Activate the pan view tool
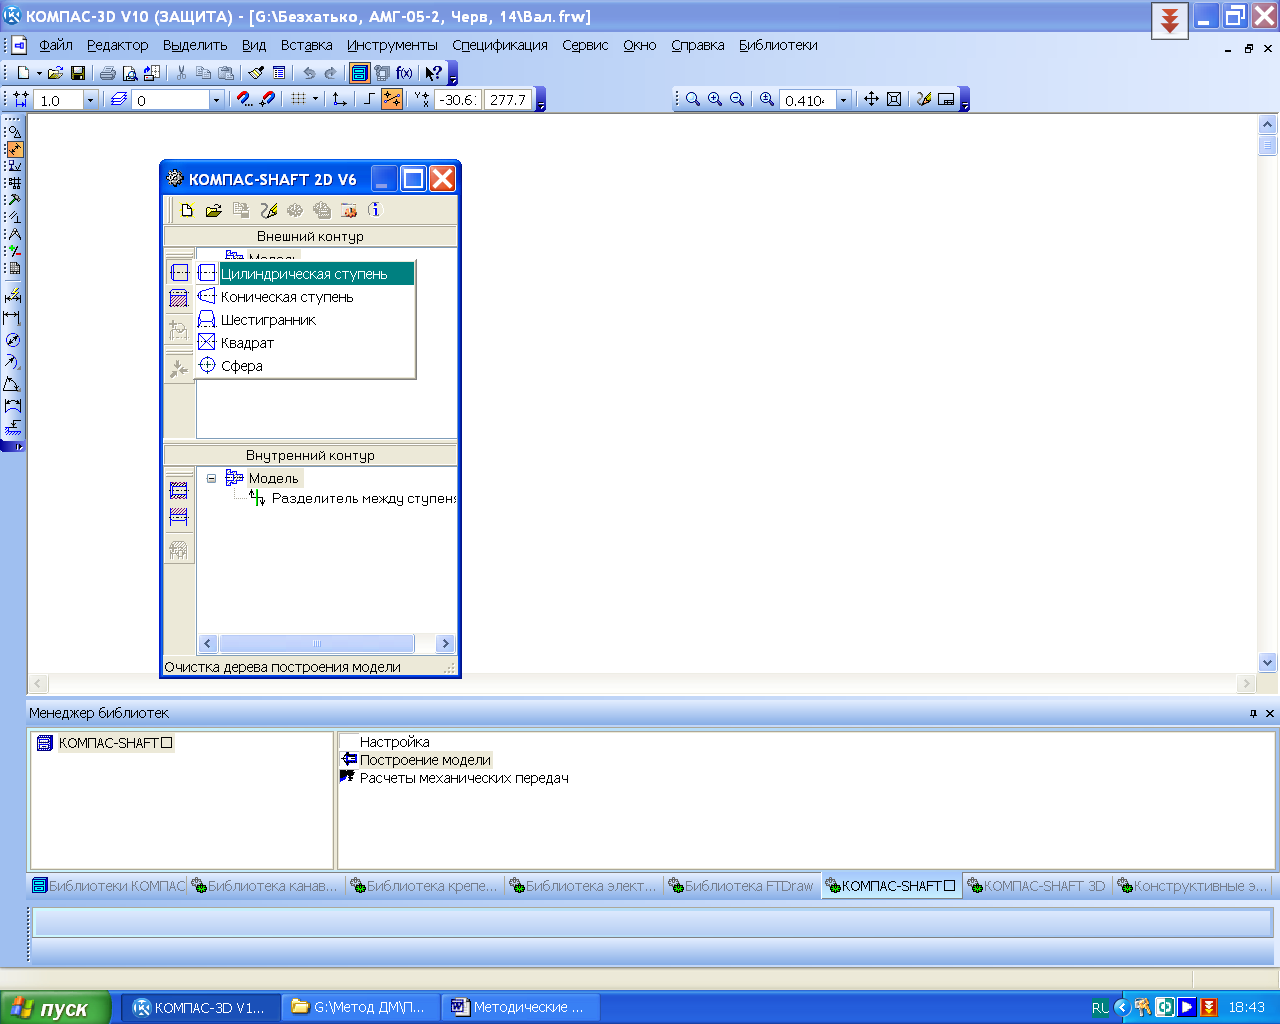The width and height of the screenshot is (1280, 1024). point(871,99)
